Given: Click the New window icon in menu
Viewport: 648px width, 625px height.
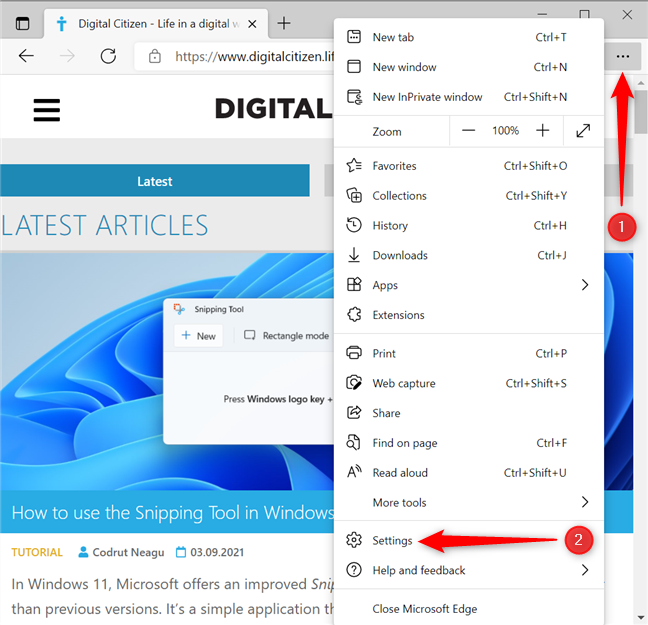Looking at the screenshot, I should (x=354, y=67).
